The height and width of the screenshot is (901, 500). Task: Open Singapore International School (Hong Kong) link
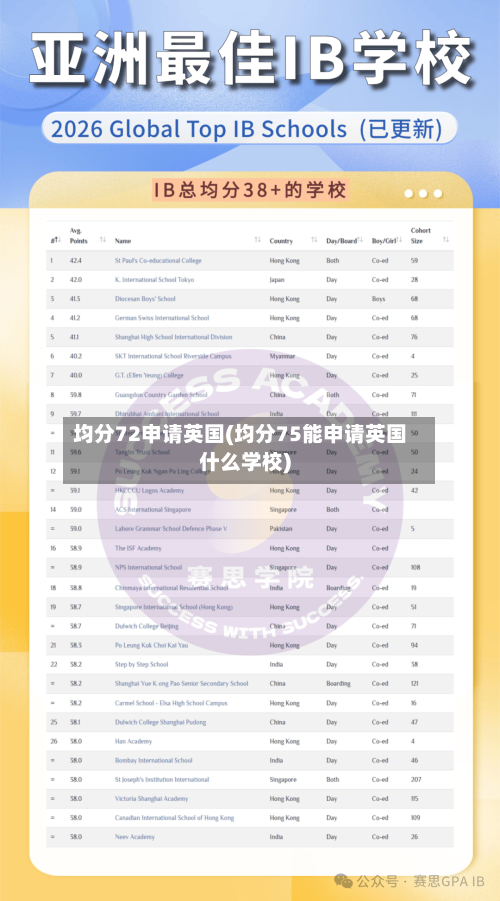[174, 607]
